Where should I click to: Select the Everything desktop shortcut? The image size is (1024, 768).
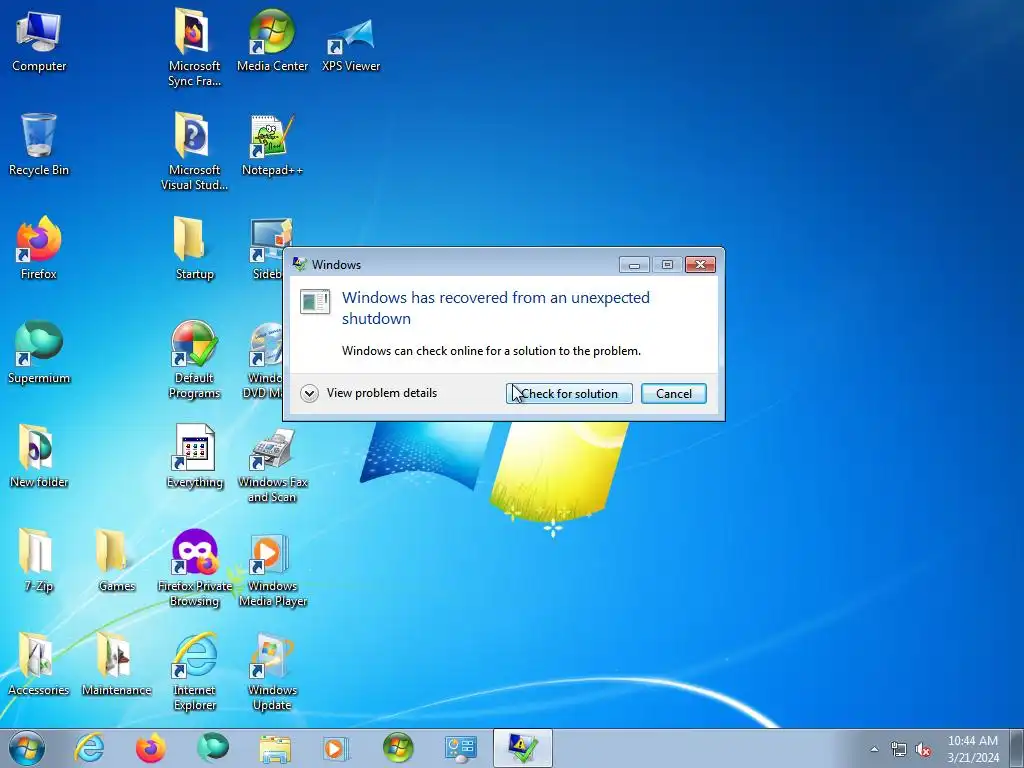coord(194,456)
